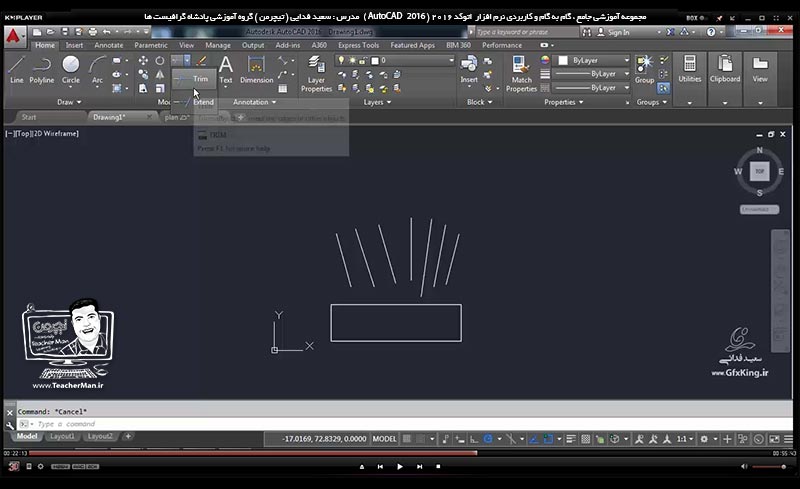Select the Polyline tool
Image resolution: width=800 pixels, height=489 pixels.
41,69
